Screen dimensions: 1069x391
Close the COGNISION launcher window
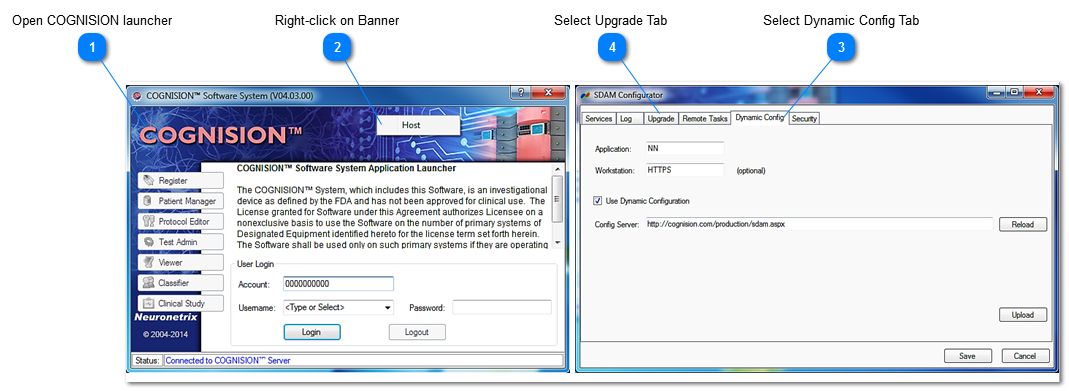[x=548, y=92]
